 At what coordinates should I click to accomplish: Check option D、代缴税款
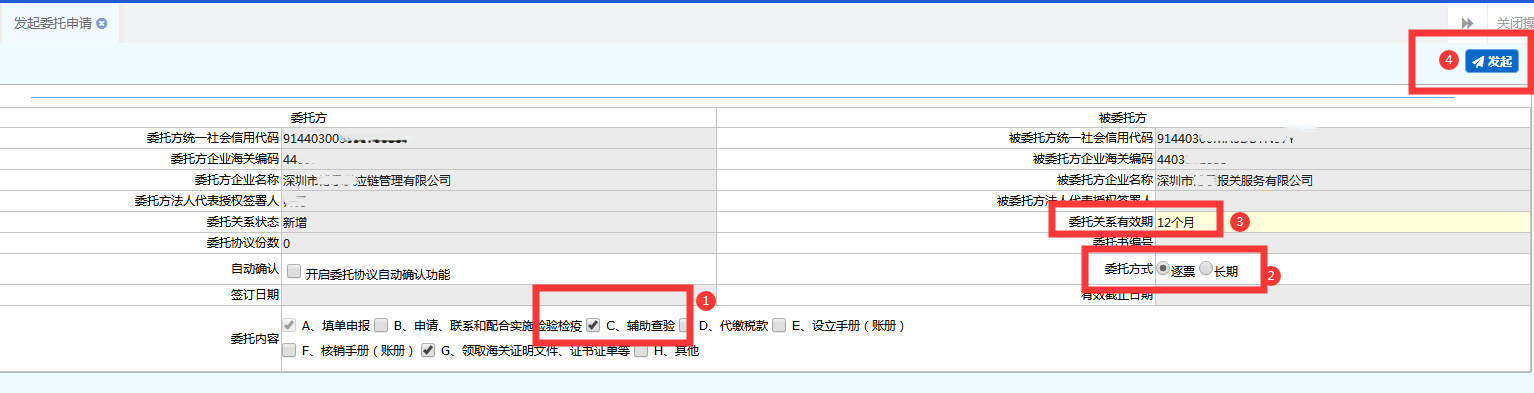click(685, 325)
